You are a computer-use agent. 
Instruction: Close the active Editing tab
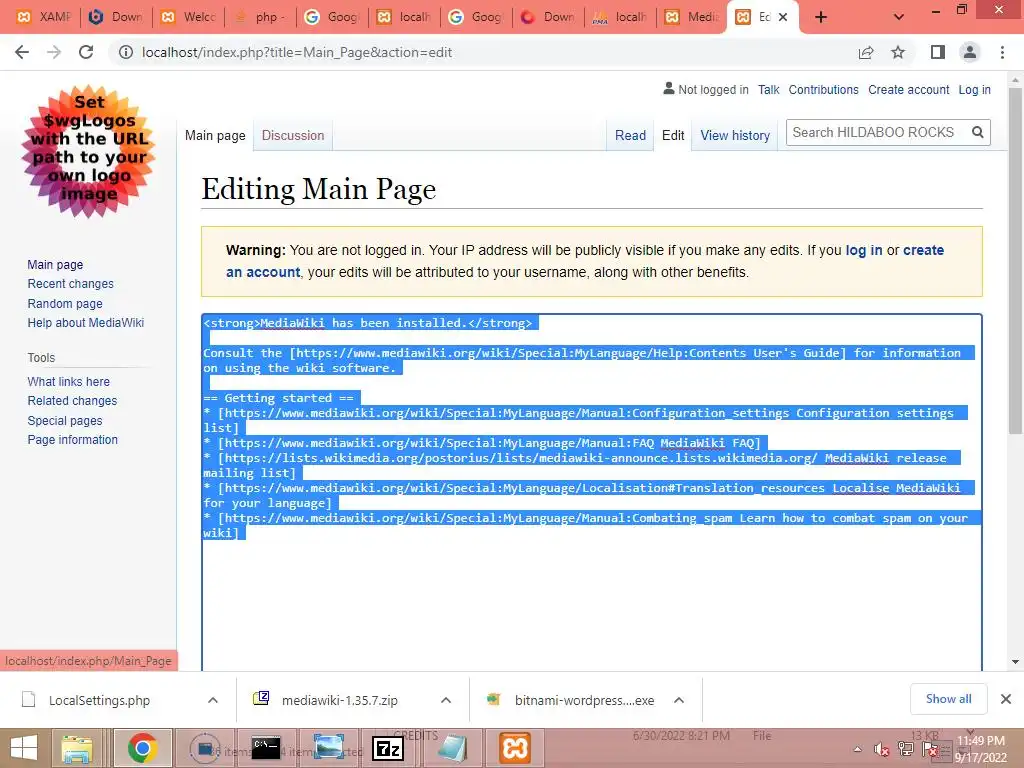click(783, 17)
